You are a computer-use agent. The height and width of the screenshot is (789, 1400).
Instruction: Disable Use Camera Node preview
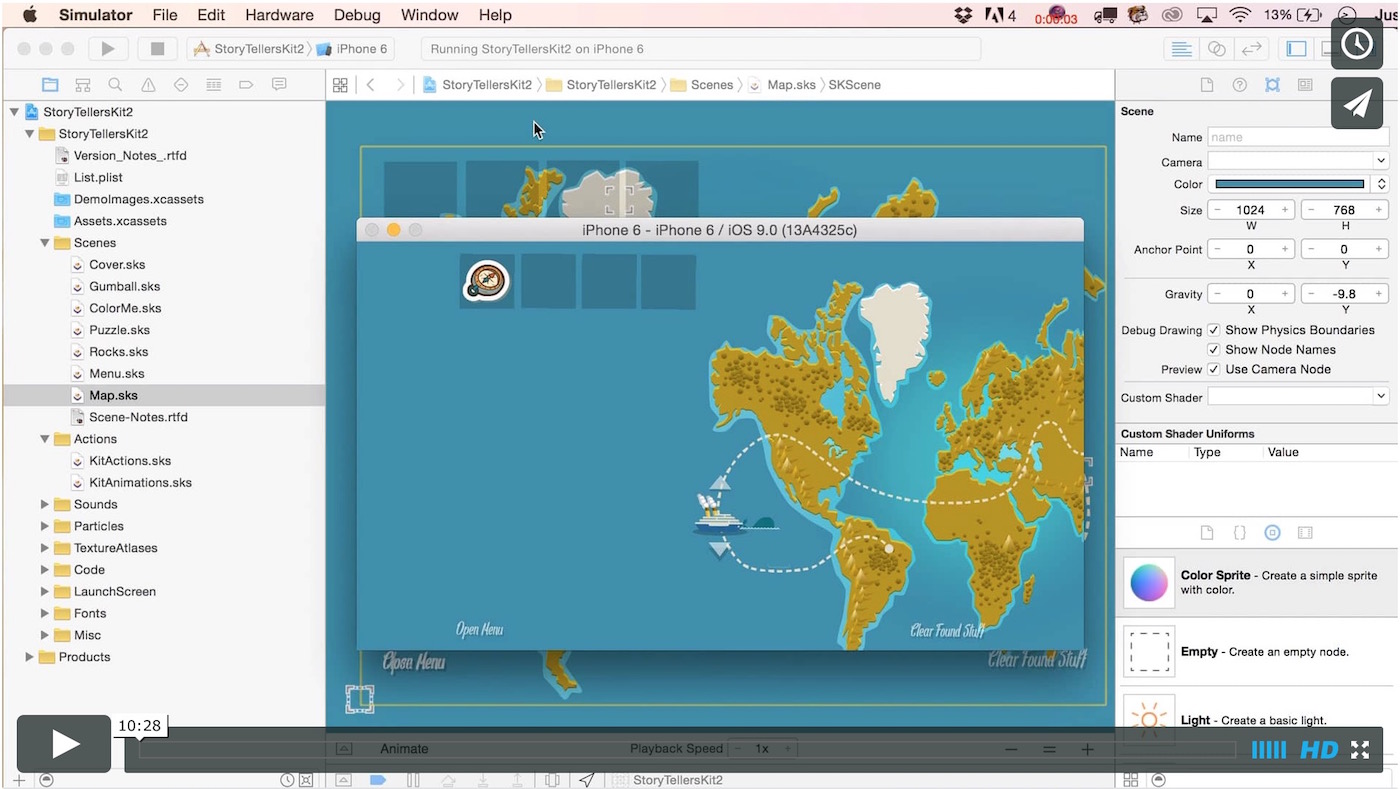[1214, 369]
